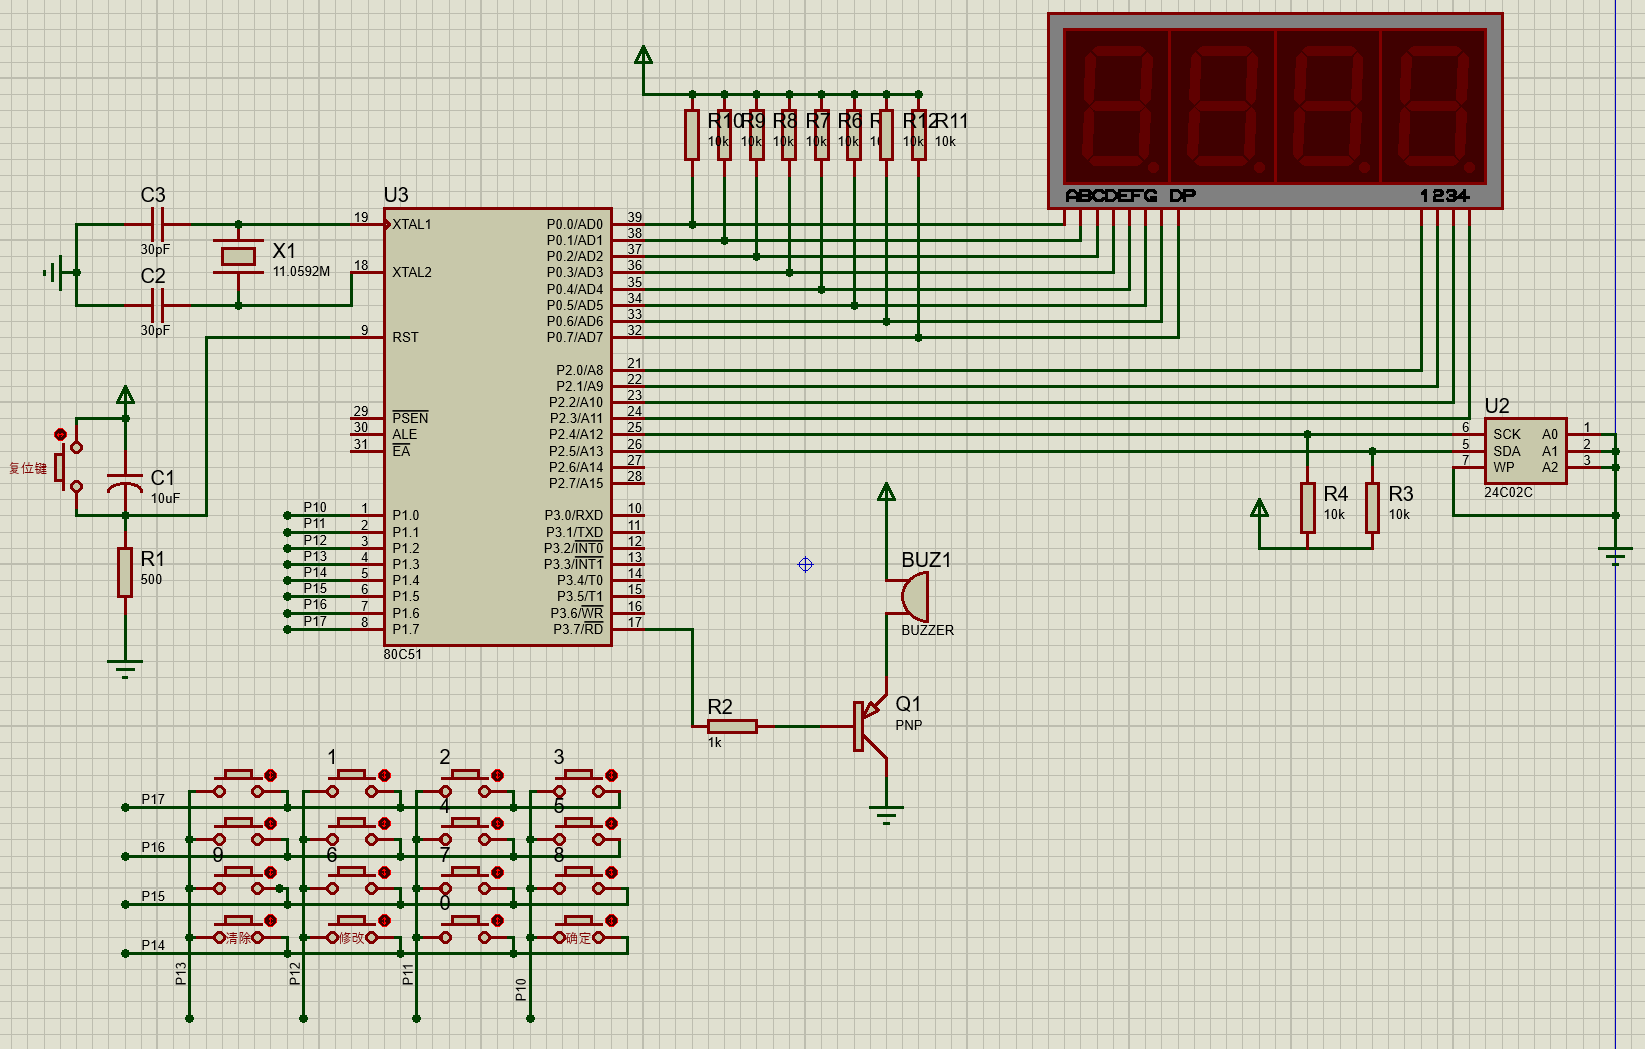Screen dimensions: 1645x1049
Task: Pick the C1 10uF electrolytic capacitor
Action: (x=125, y=484)
